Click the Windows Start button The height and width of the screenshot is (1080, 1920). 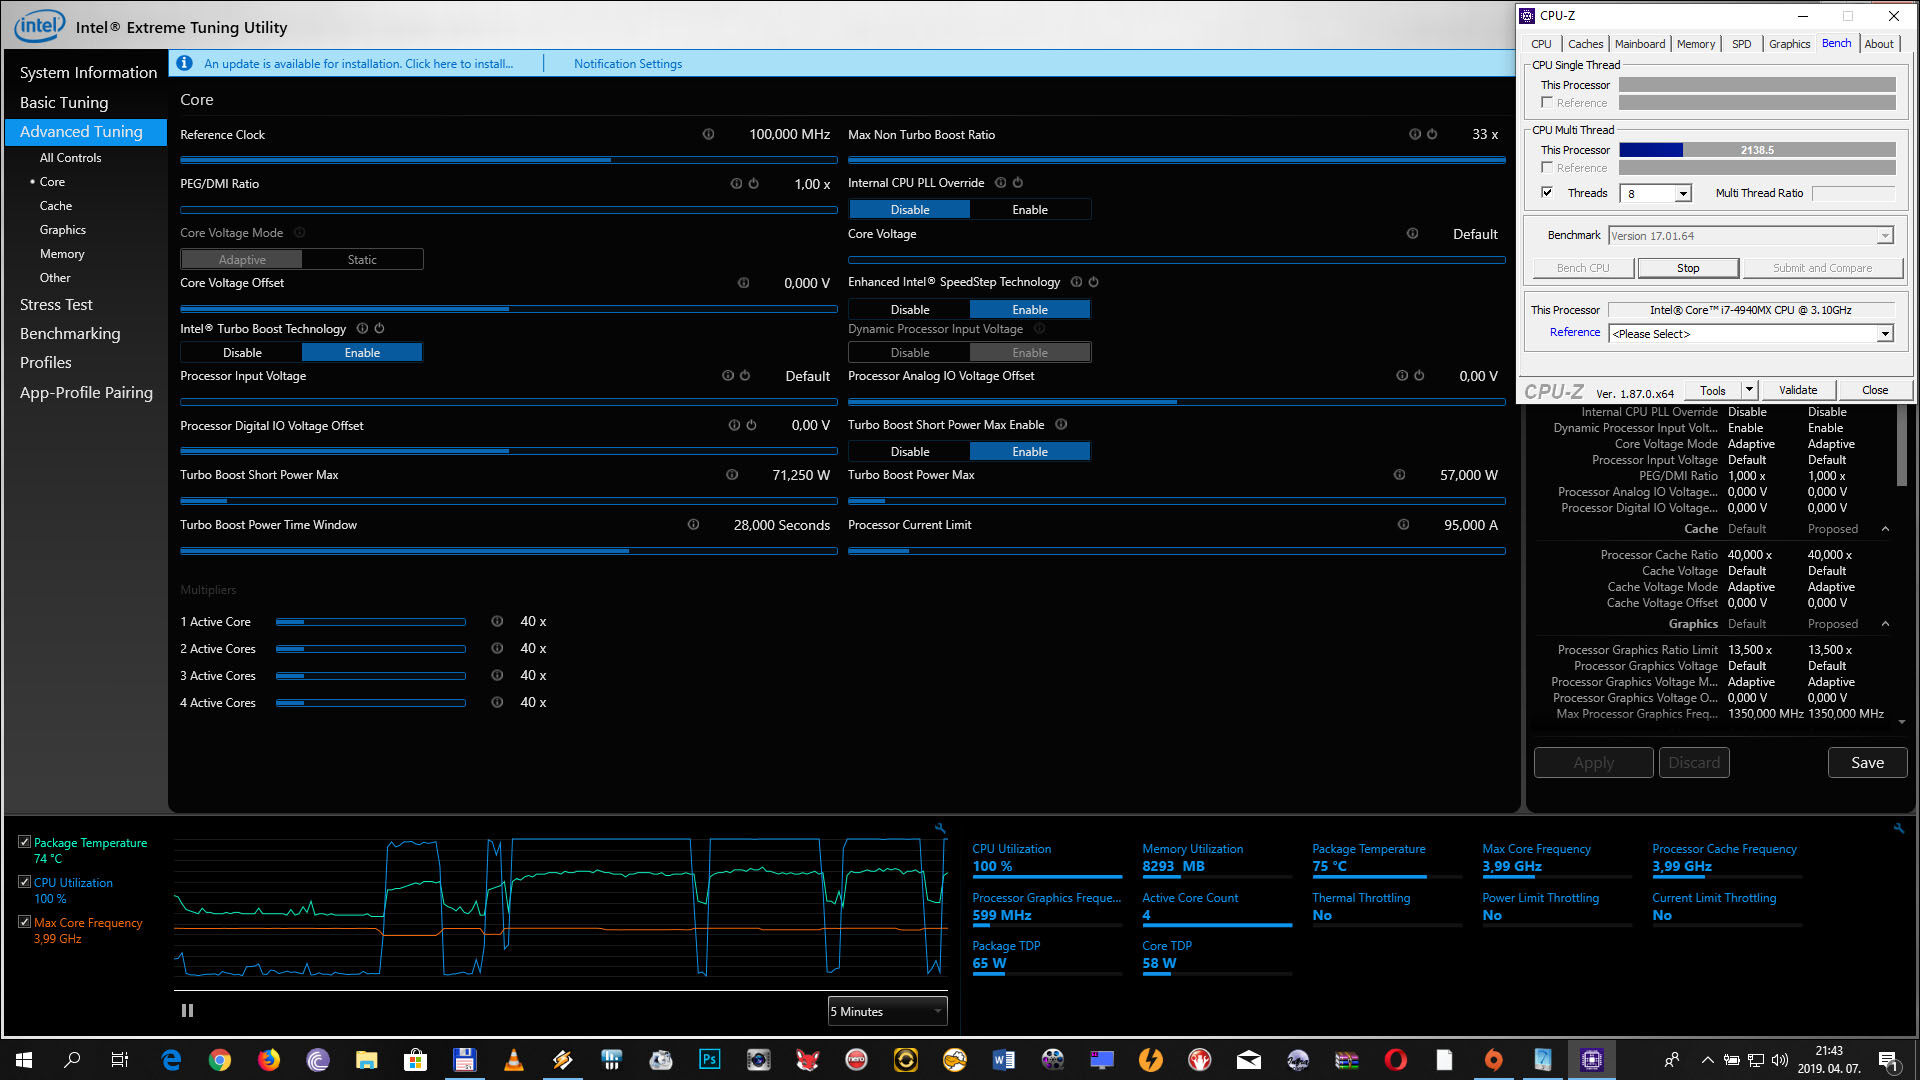click(x=24, y=1060)
